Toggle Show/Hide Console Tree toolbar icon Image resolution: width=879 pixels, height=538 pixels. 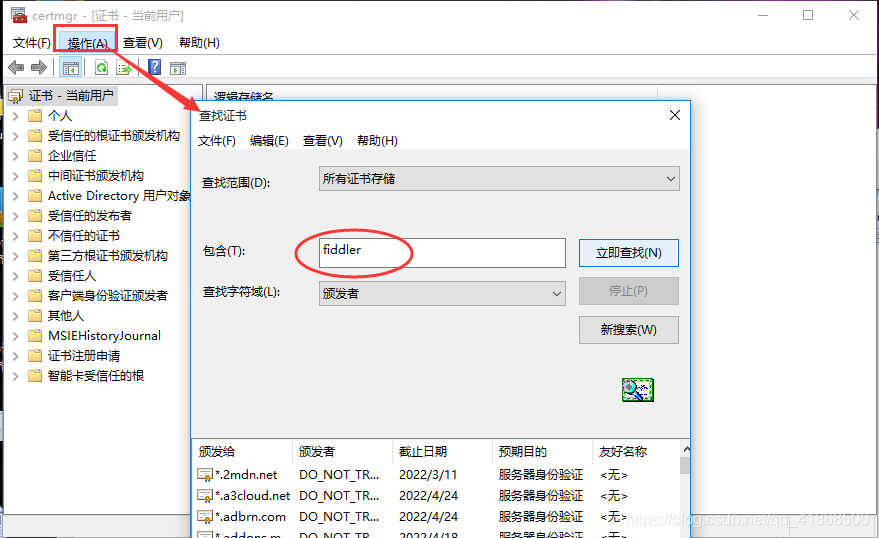(x=71, y=68)
